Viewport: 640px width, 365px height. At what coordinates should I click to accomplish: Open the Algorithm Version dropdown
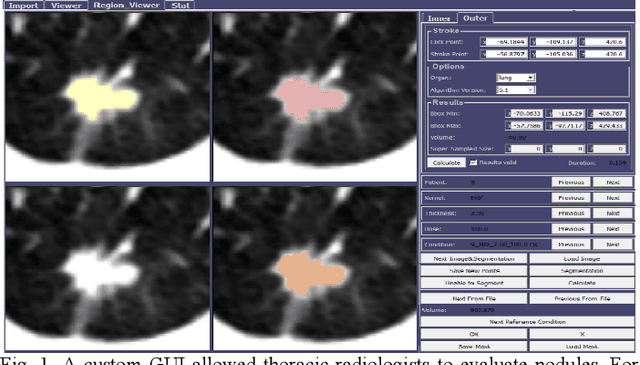tap(516, 90)
